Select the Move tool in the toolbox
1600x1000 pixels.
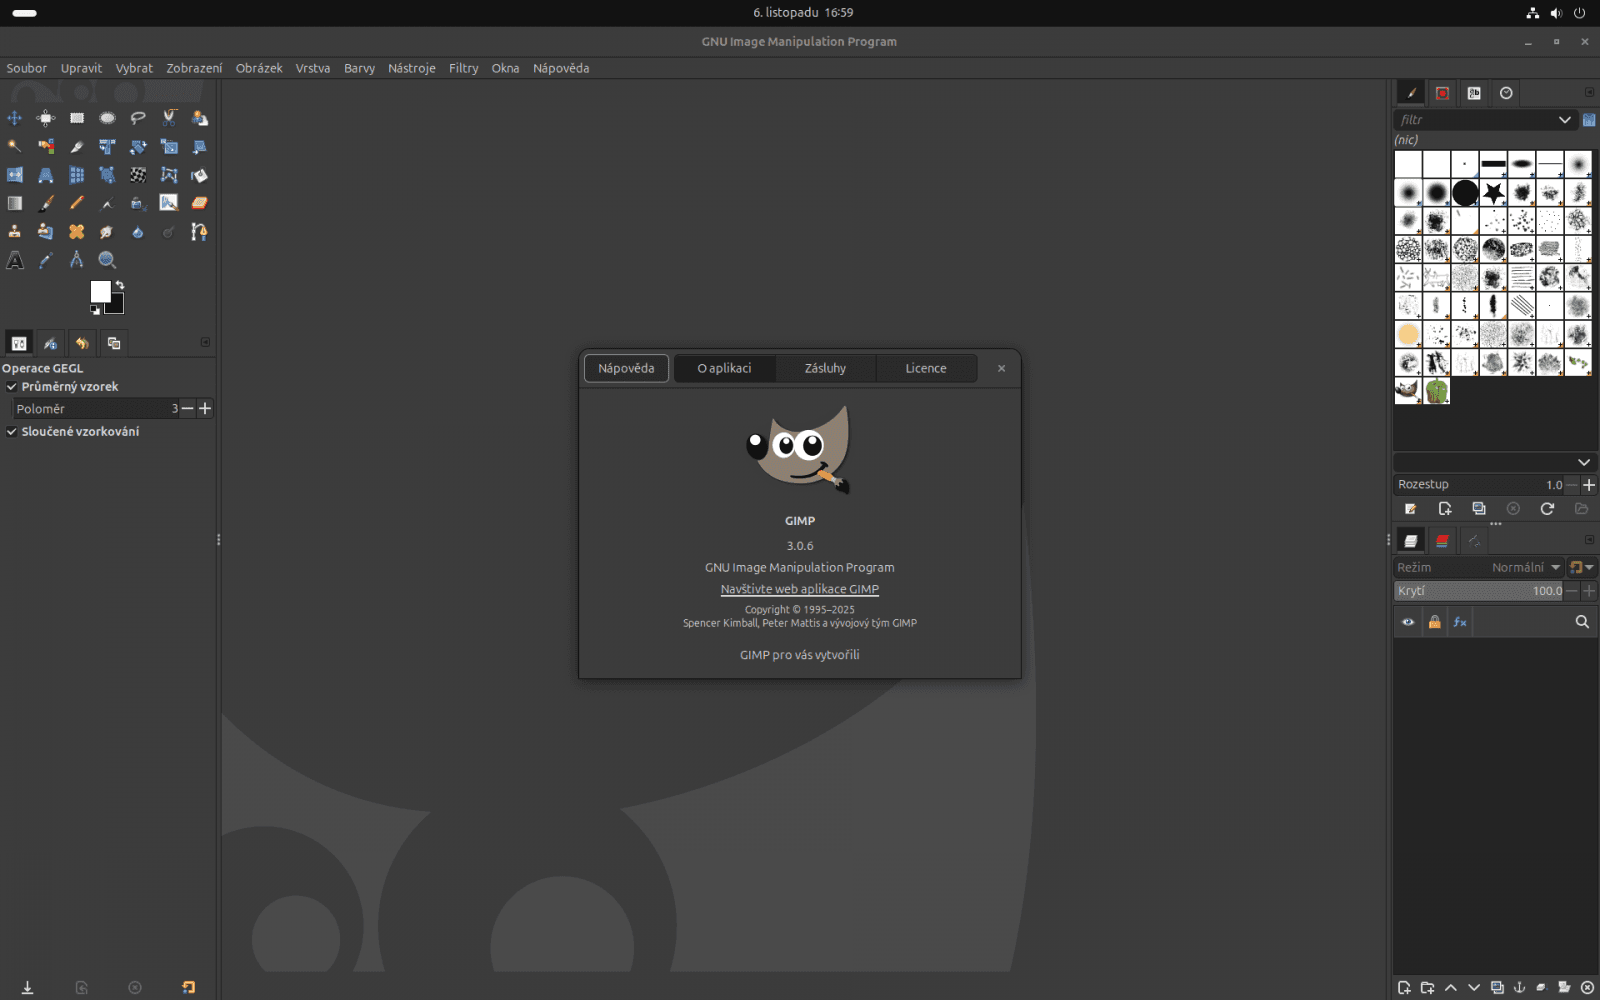pyautogui.click(x=15, y=118)
